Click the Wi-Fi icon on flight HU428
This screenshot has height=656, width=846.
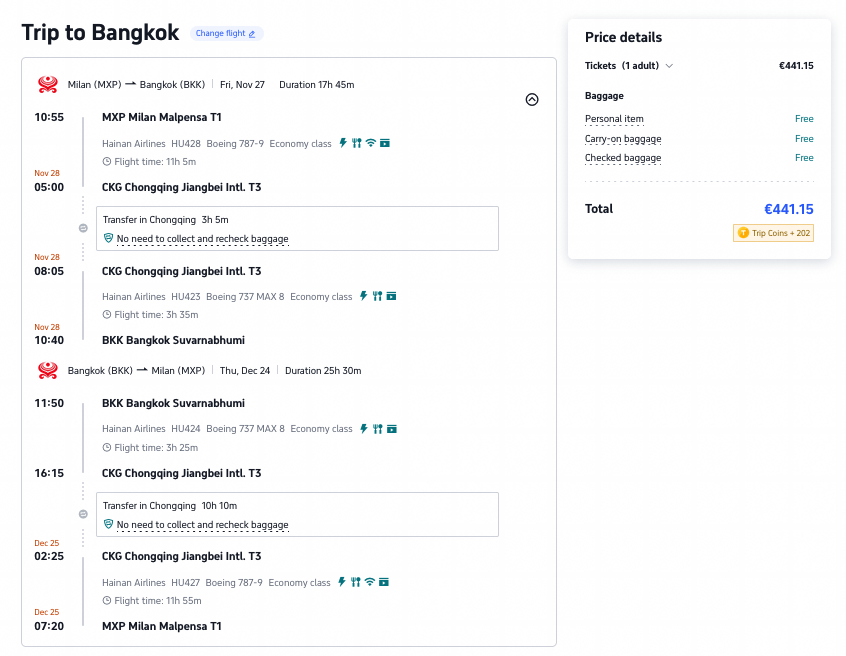pyautogui.click(x=371, y=143)
